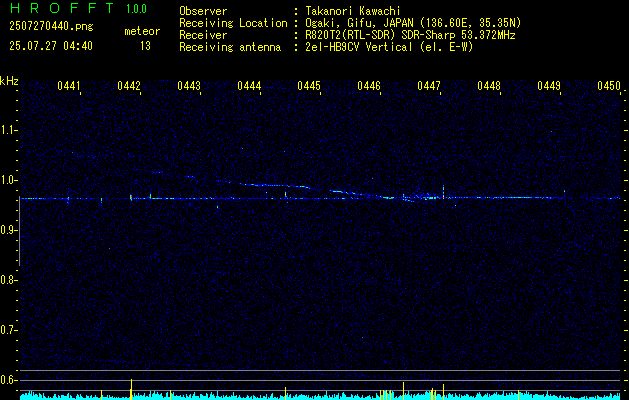This screenshot has width=629, height=400.
Task: Click the 0449 time marker
Action: 549,86
